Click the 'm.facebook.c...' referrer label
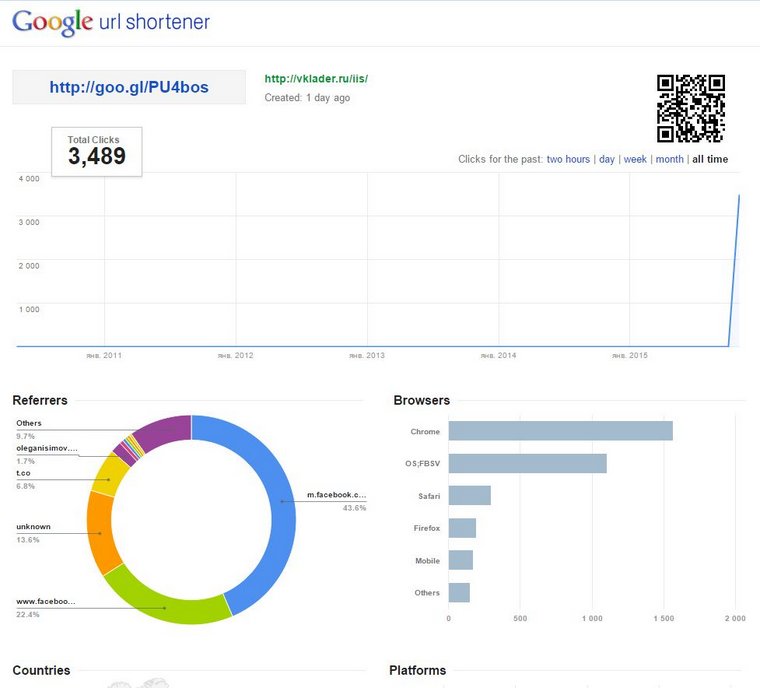Viewport: 760px width, 688px height. click(336, 495)
